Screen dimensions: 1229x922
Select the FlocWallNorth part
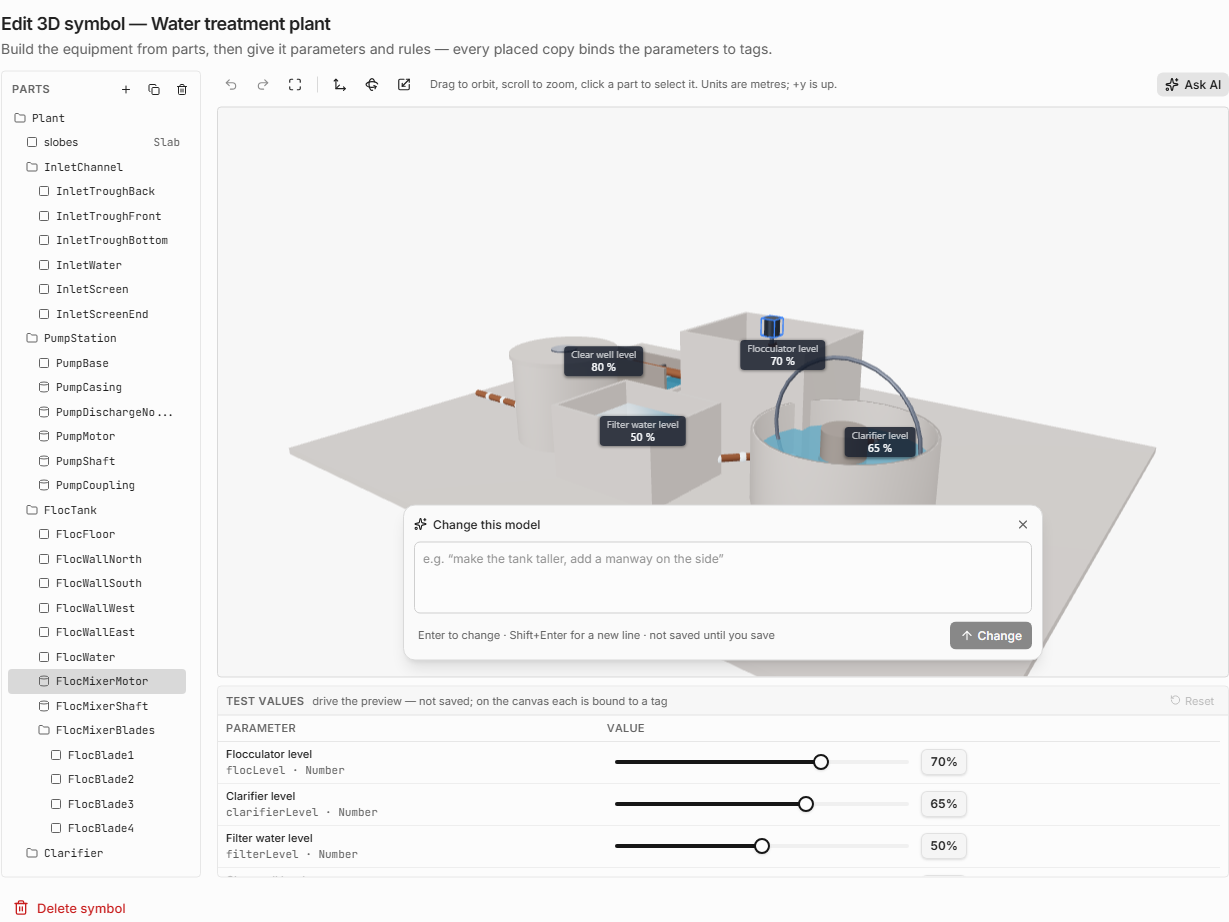97,559
